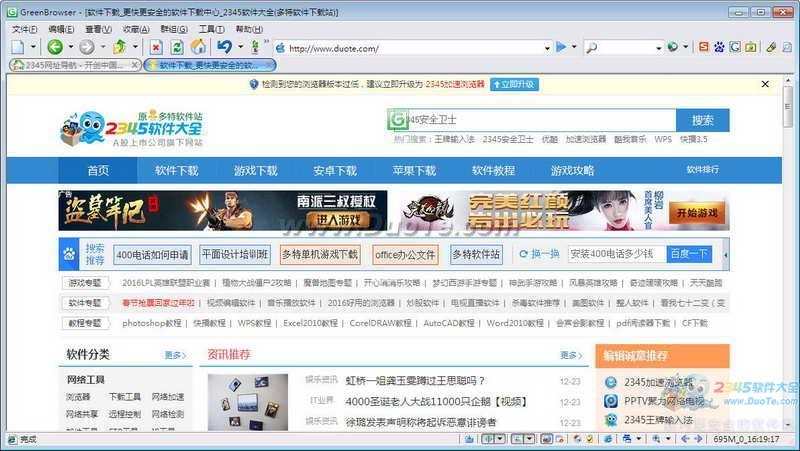
Task: Click the 立即升级 upgrade button
Action: (x=515, y=85)
